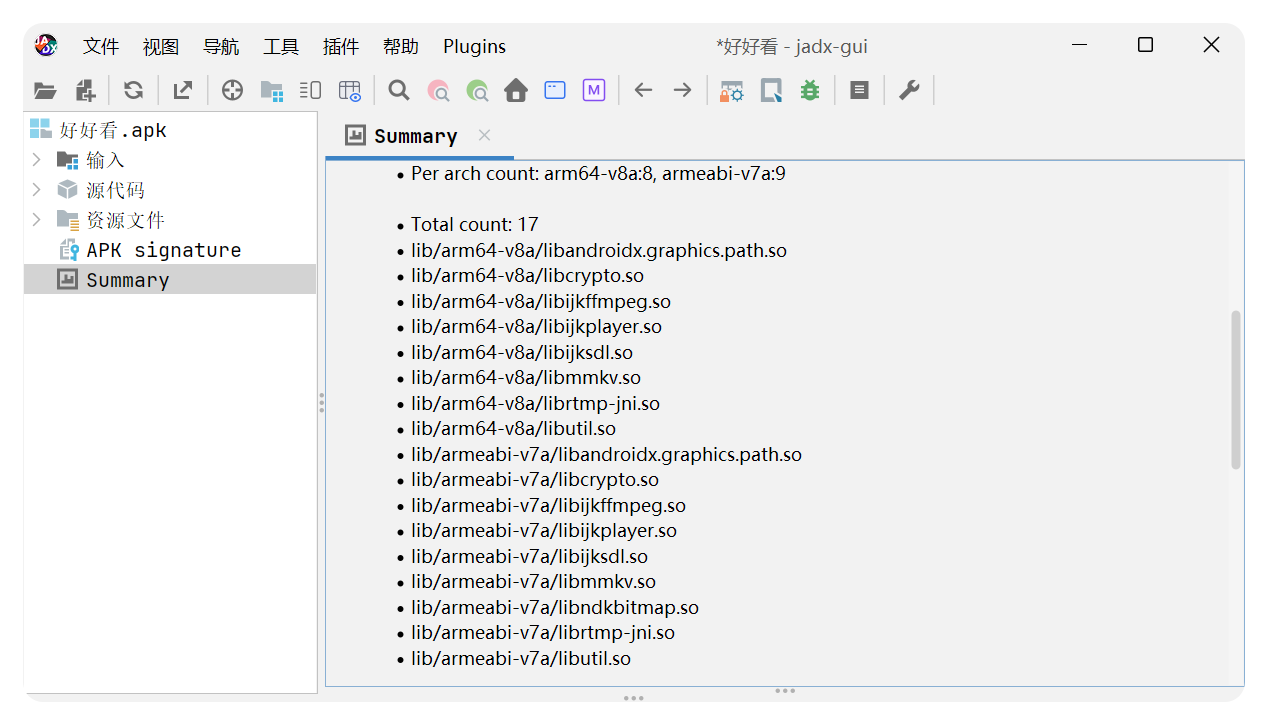This screenshot has height=725, width=1268.
Task: Click lib/armeabi-v7a/librtmp-jni.so entry
Action: click(543, 633)
